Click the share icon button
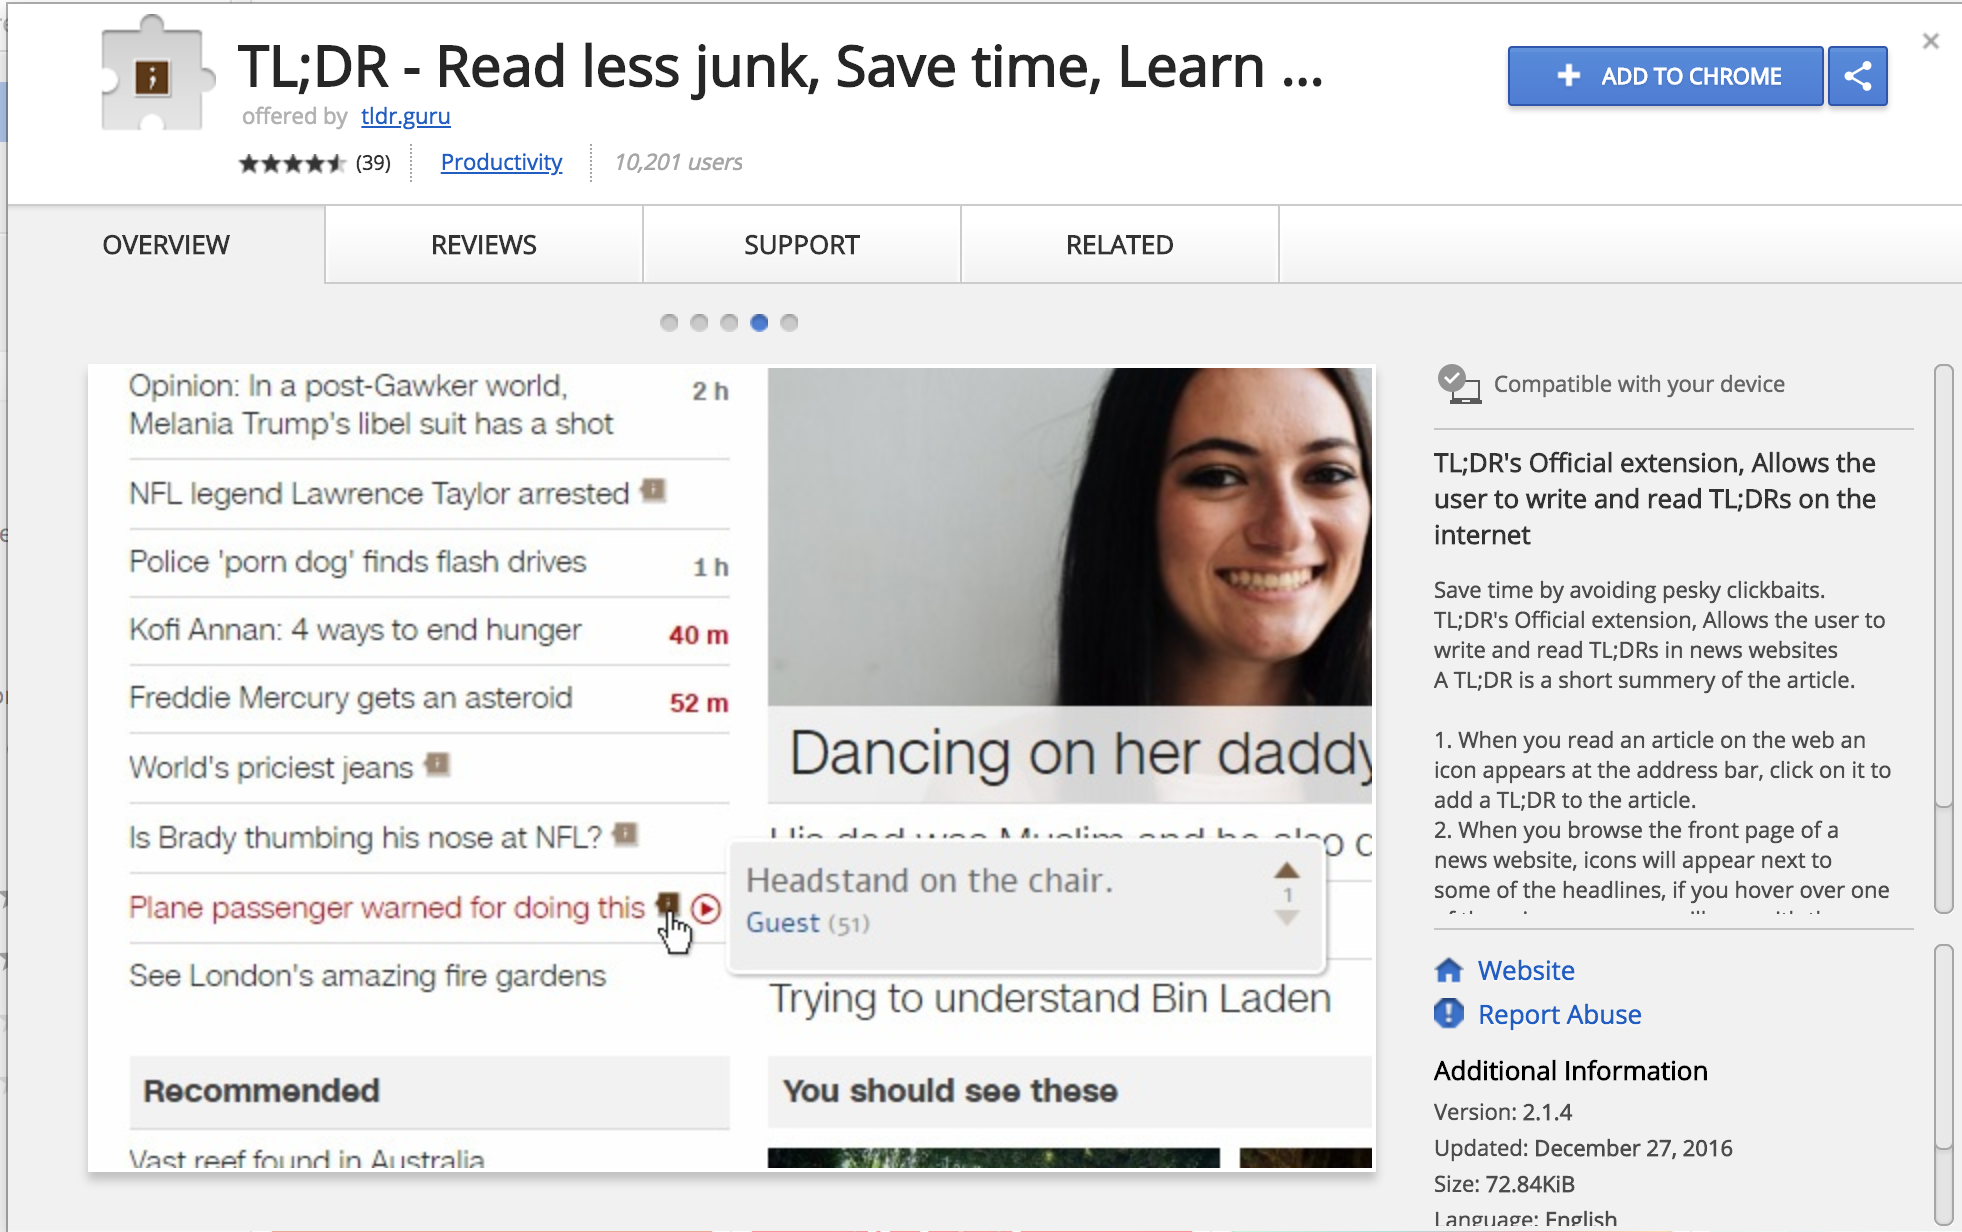The height and width of the screenshot is (1232, 1962). click(1857, 76)
